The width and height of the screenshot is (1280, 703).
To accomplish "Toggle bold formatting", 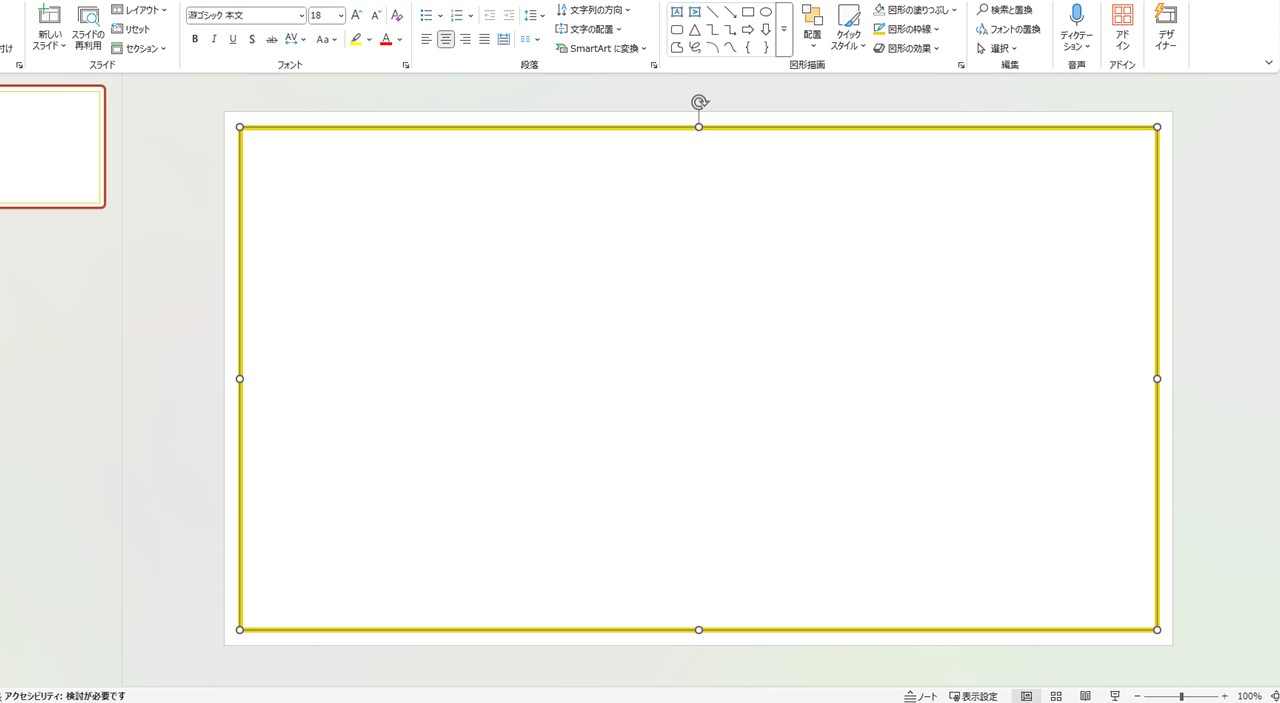I will [x=195, y=39].
